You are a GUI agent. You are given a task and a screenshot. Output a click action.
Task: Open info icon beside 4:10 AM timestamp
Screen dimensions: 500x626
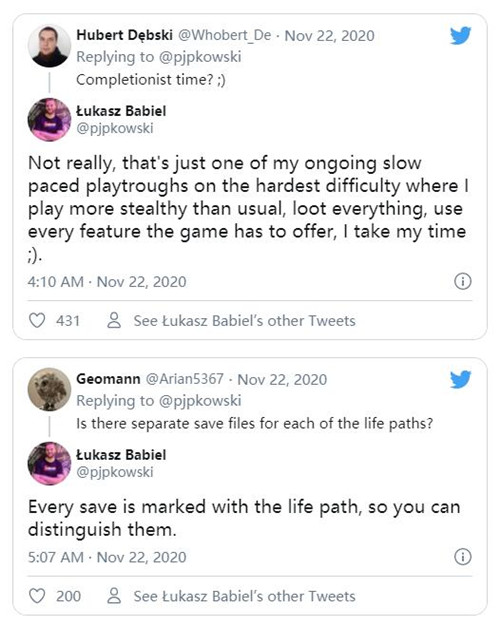[462, 281]
